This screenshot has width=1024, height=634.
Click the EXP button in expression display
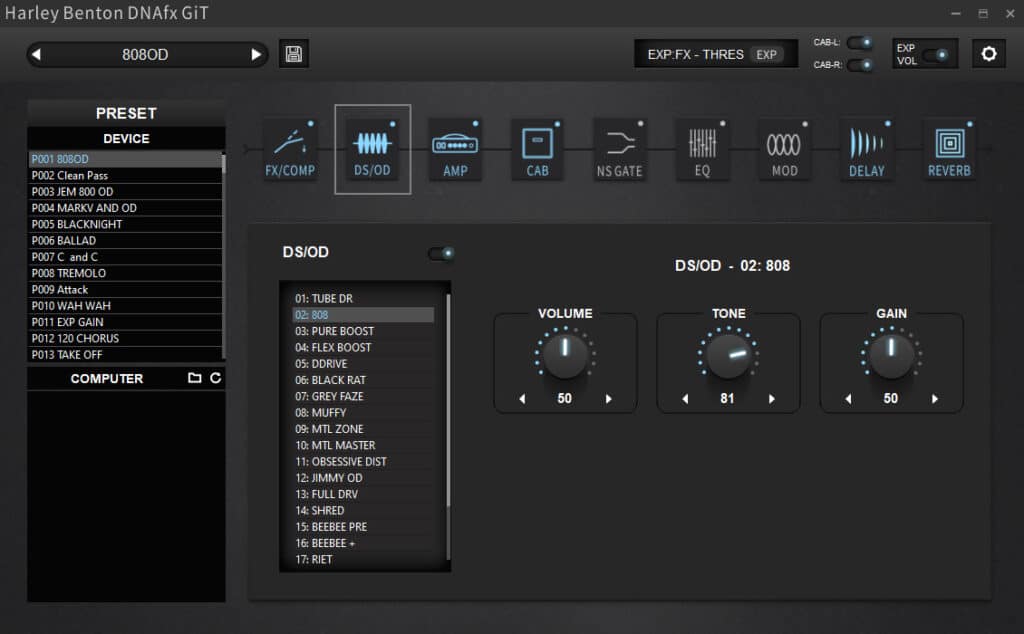coord(767,55)
